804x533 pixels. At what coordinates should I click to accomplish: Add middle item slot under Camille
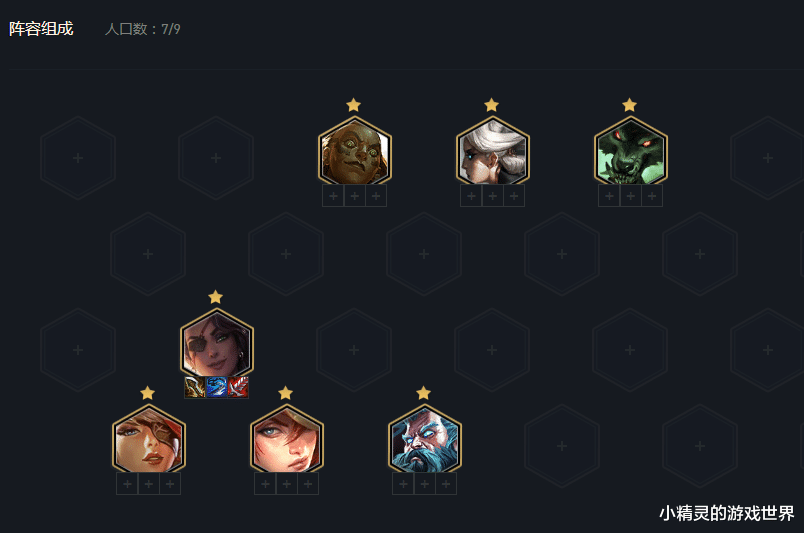(492, 196)
